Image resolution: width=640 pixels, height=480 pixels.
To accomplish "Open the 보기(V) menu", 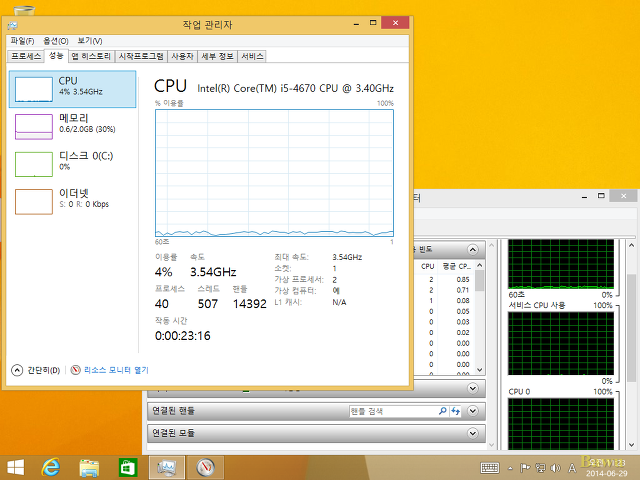I will pos(90,41).
